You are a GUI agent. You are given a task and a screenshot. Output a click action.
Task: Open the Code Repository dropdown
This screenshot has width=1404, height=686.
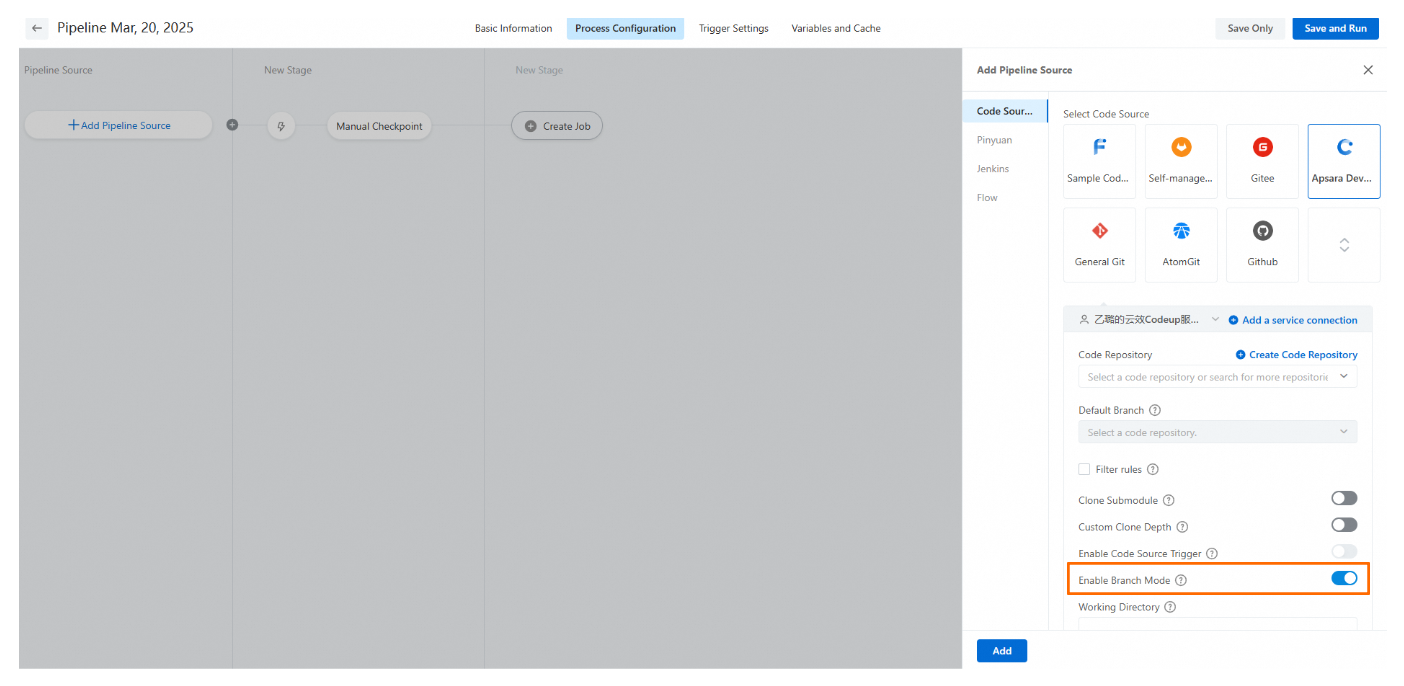pos(1217,377)
